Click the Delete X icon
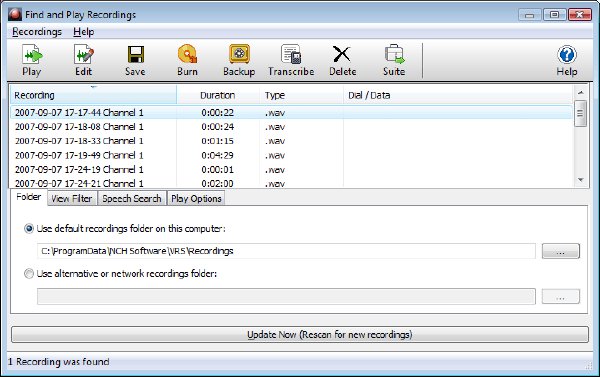 pyautogui.click(x=342, y=54)
